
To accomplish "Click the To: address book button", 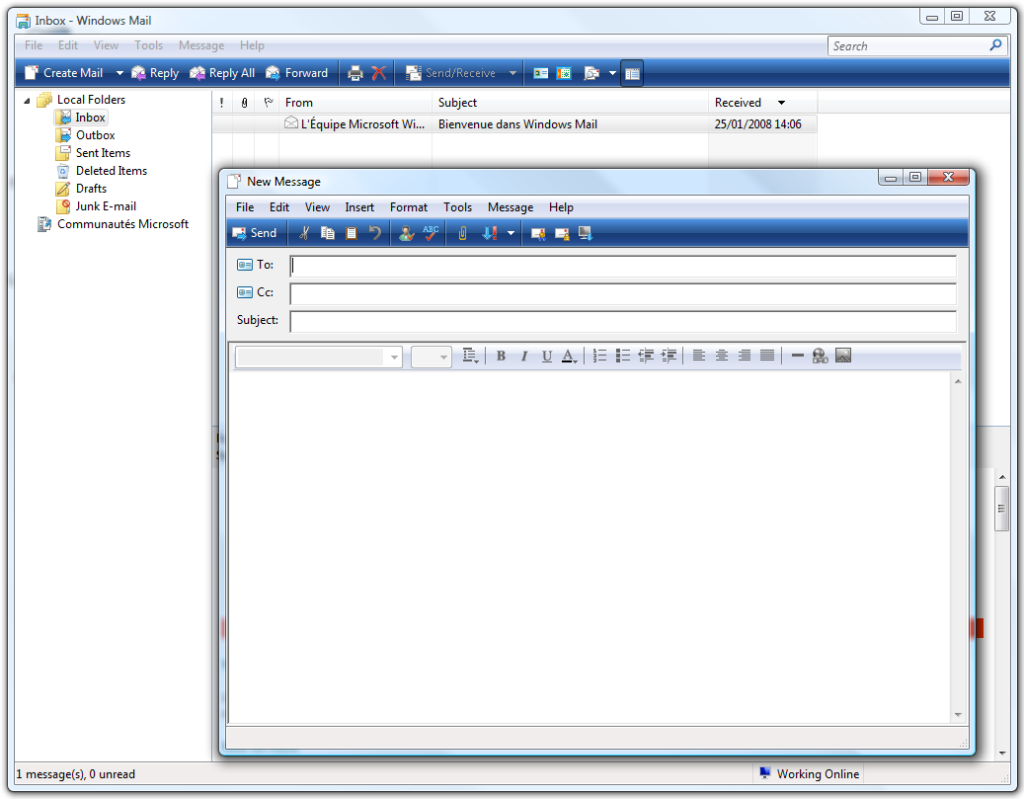I will pyautogui.click(x=255, y=265).
